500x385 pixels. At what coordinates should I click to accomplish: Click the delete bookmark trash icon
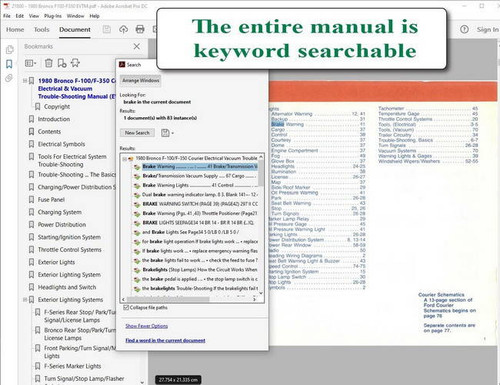point(49,63)
